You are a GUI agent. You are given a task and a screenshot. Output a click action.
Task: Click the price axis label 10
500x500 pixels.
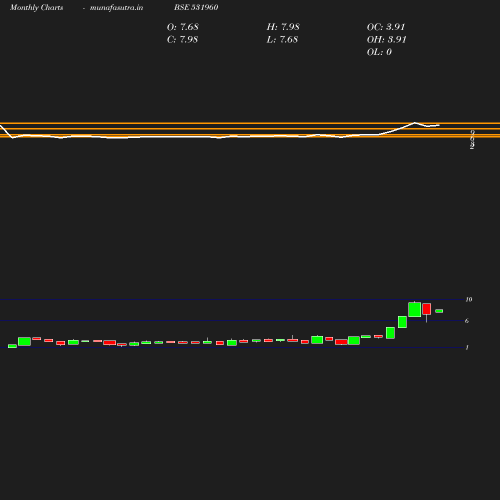[469, 299]
